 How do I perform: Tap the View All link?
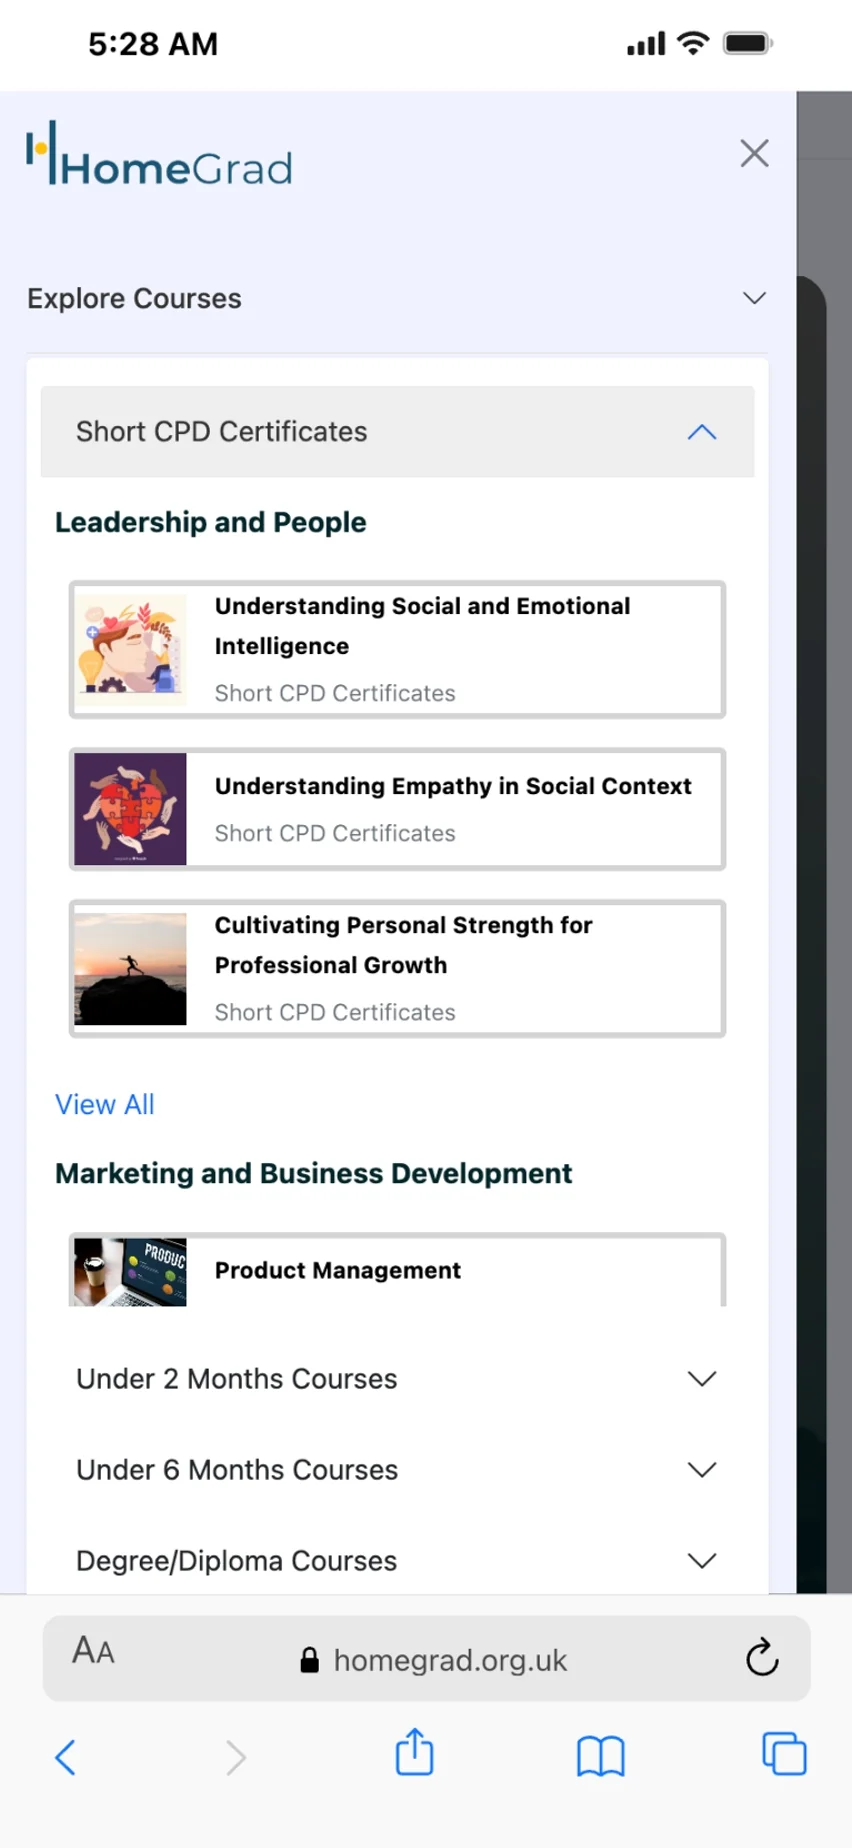(x=104, y=1104)
